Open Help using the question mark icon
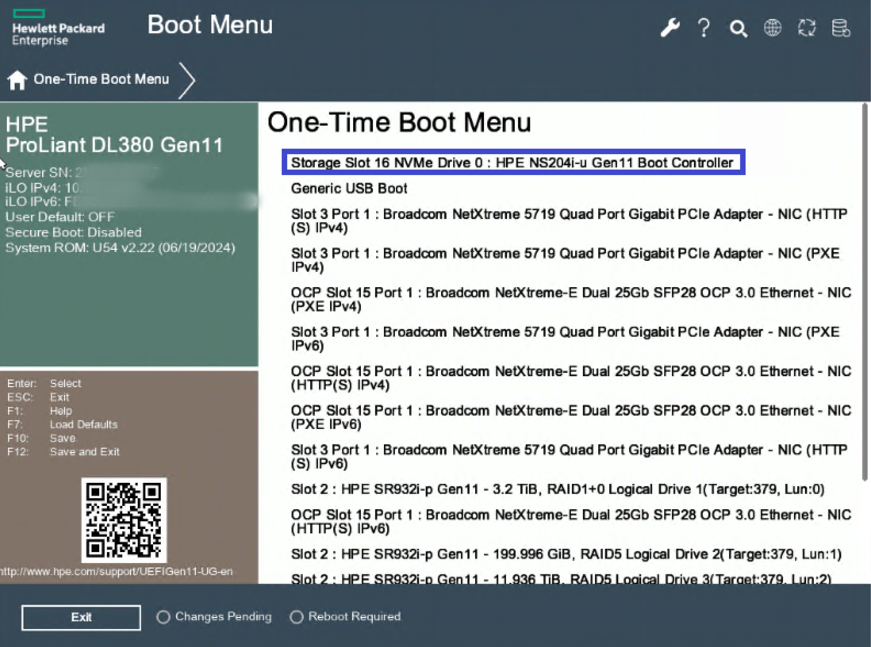Screen dimensions: 871x647 point(704,28)
